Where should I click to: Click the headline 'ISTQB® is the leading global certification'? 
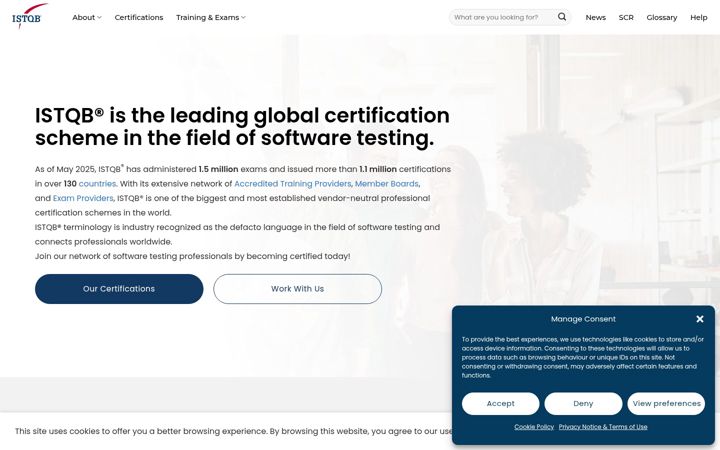(x=242, y=115)
